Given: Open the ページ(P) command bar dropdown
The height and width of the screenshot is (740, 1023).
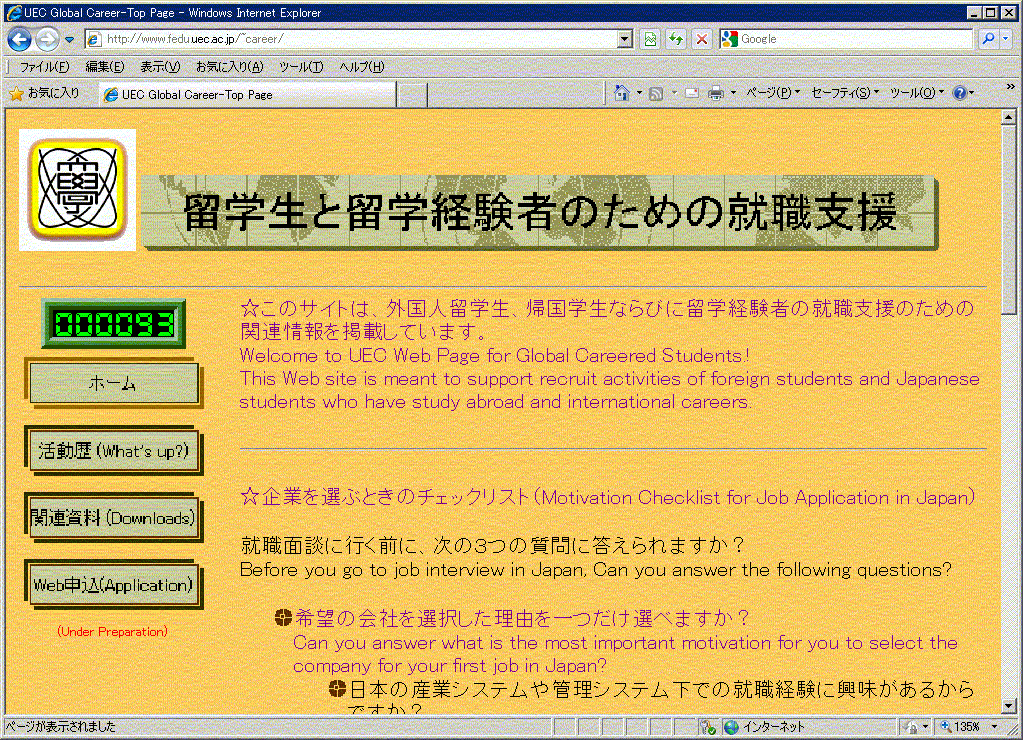Looking at the screenshot, I should [773, 93].
